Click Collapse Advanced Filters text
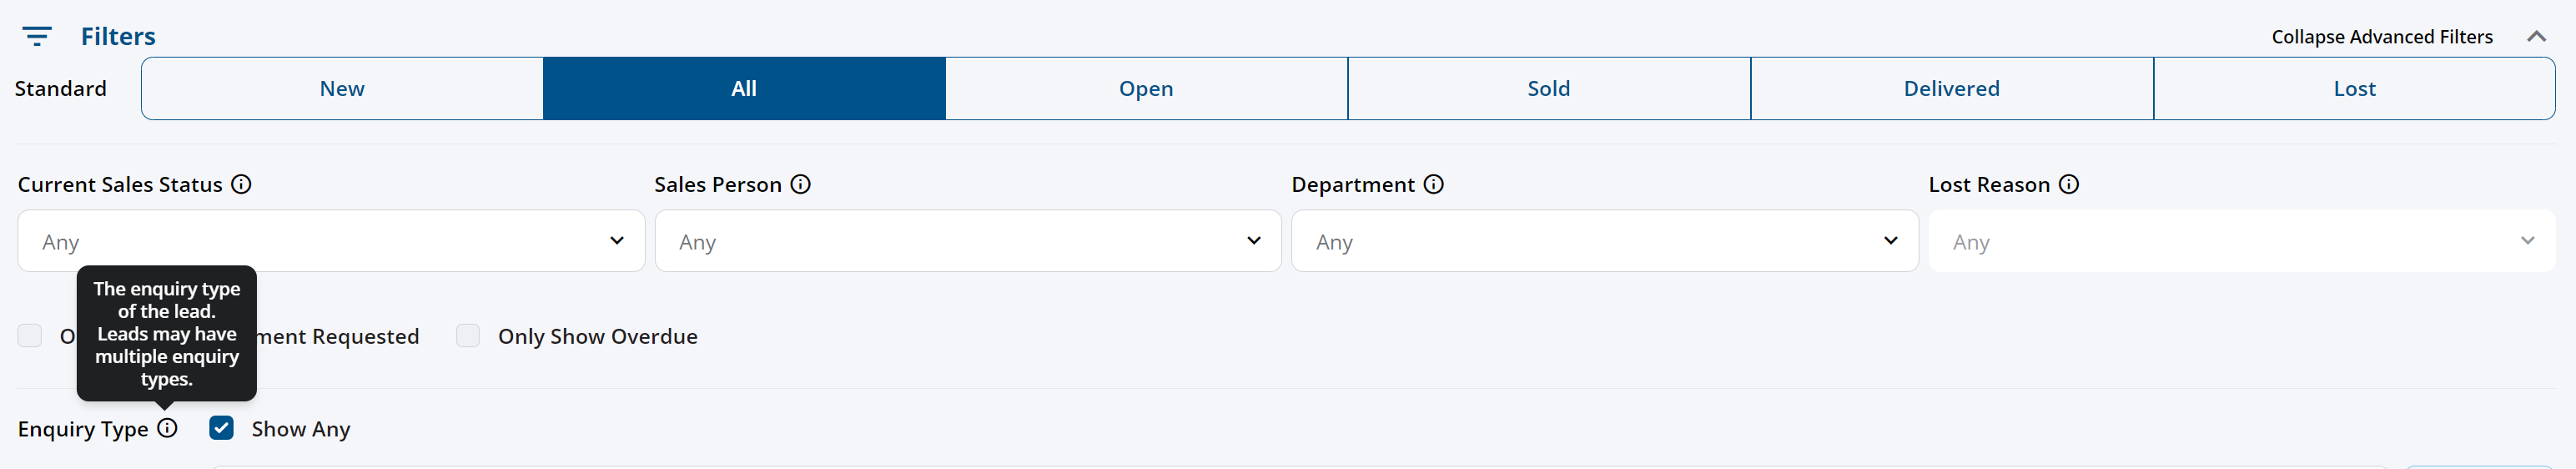Viewport: 2576px width, 469px height. click(x=2382, y=37)
